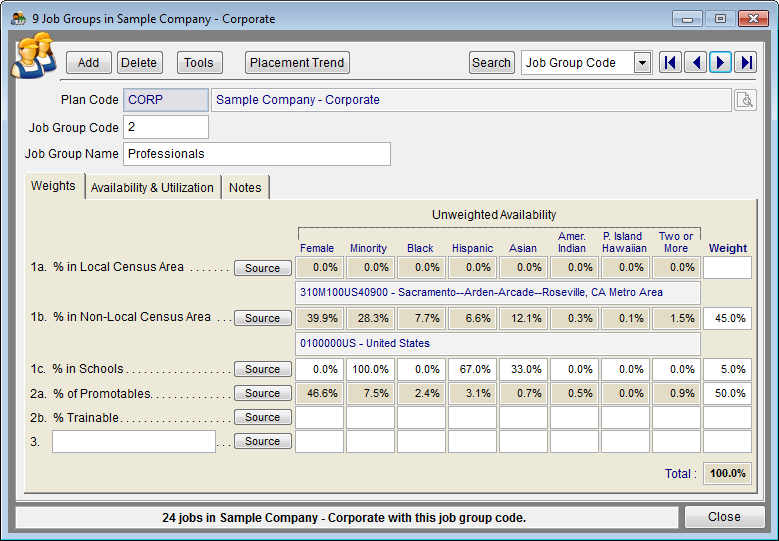Click the Schools Hispanic 67.0% cell

(x=472, y=369)
